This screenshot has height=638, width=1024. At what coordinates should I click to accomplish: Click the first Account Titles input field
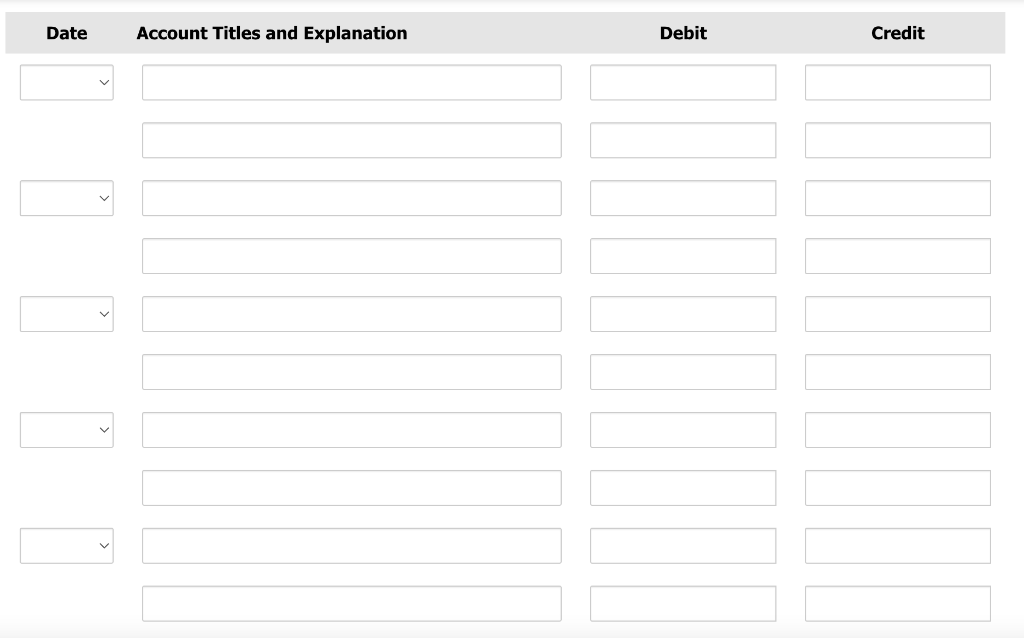coord(352,82)
